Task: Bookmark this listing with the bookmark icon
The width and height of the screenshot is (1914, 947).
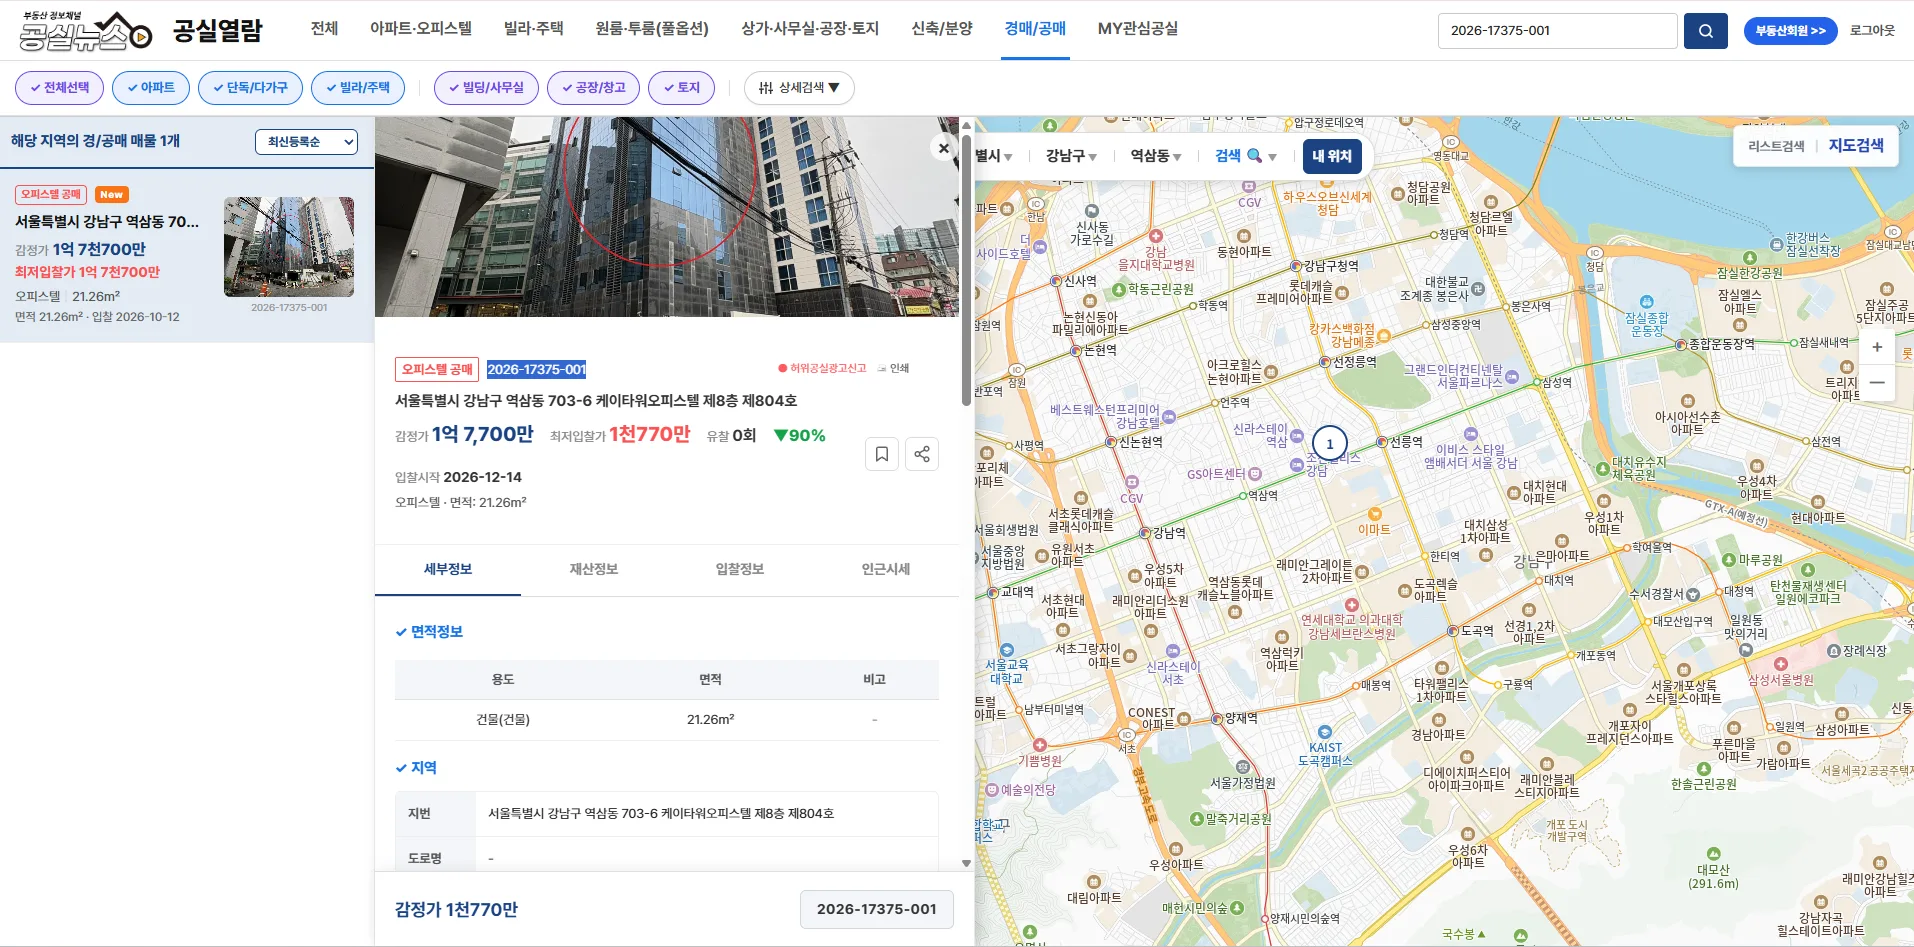Action: [881, 454]
